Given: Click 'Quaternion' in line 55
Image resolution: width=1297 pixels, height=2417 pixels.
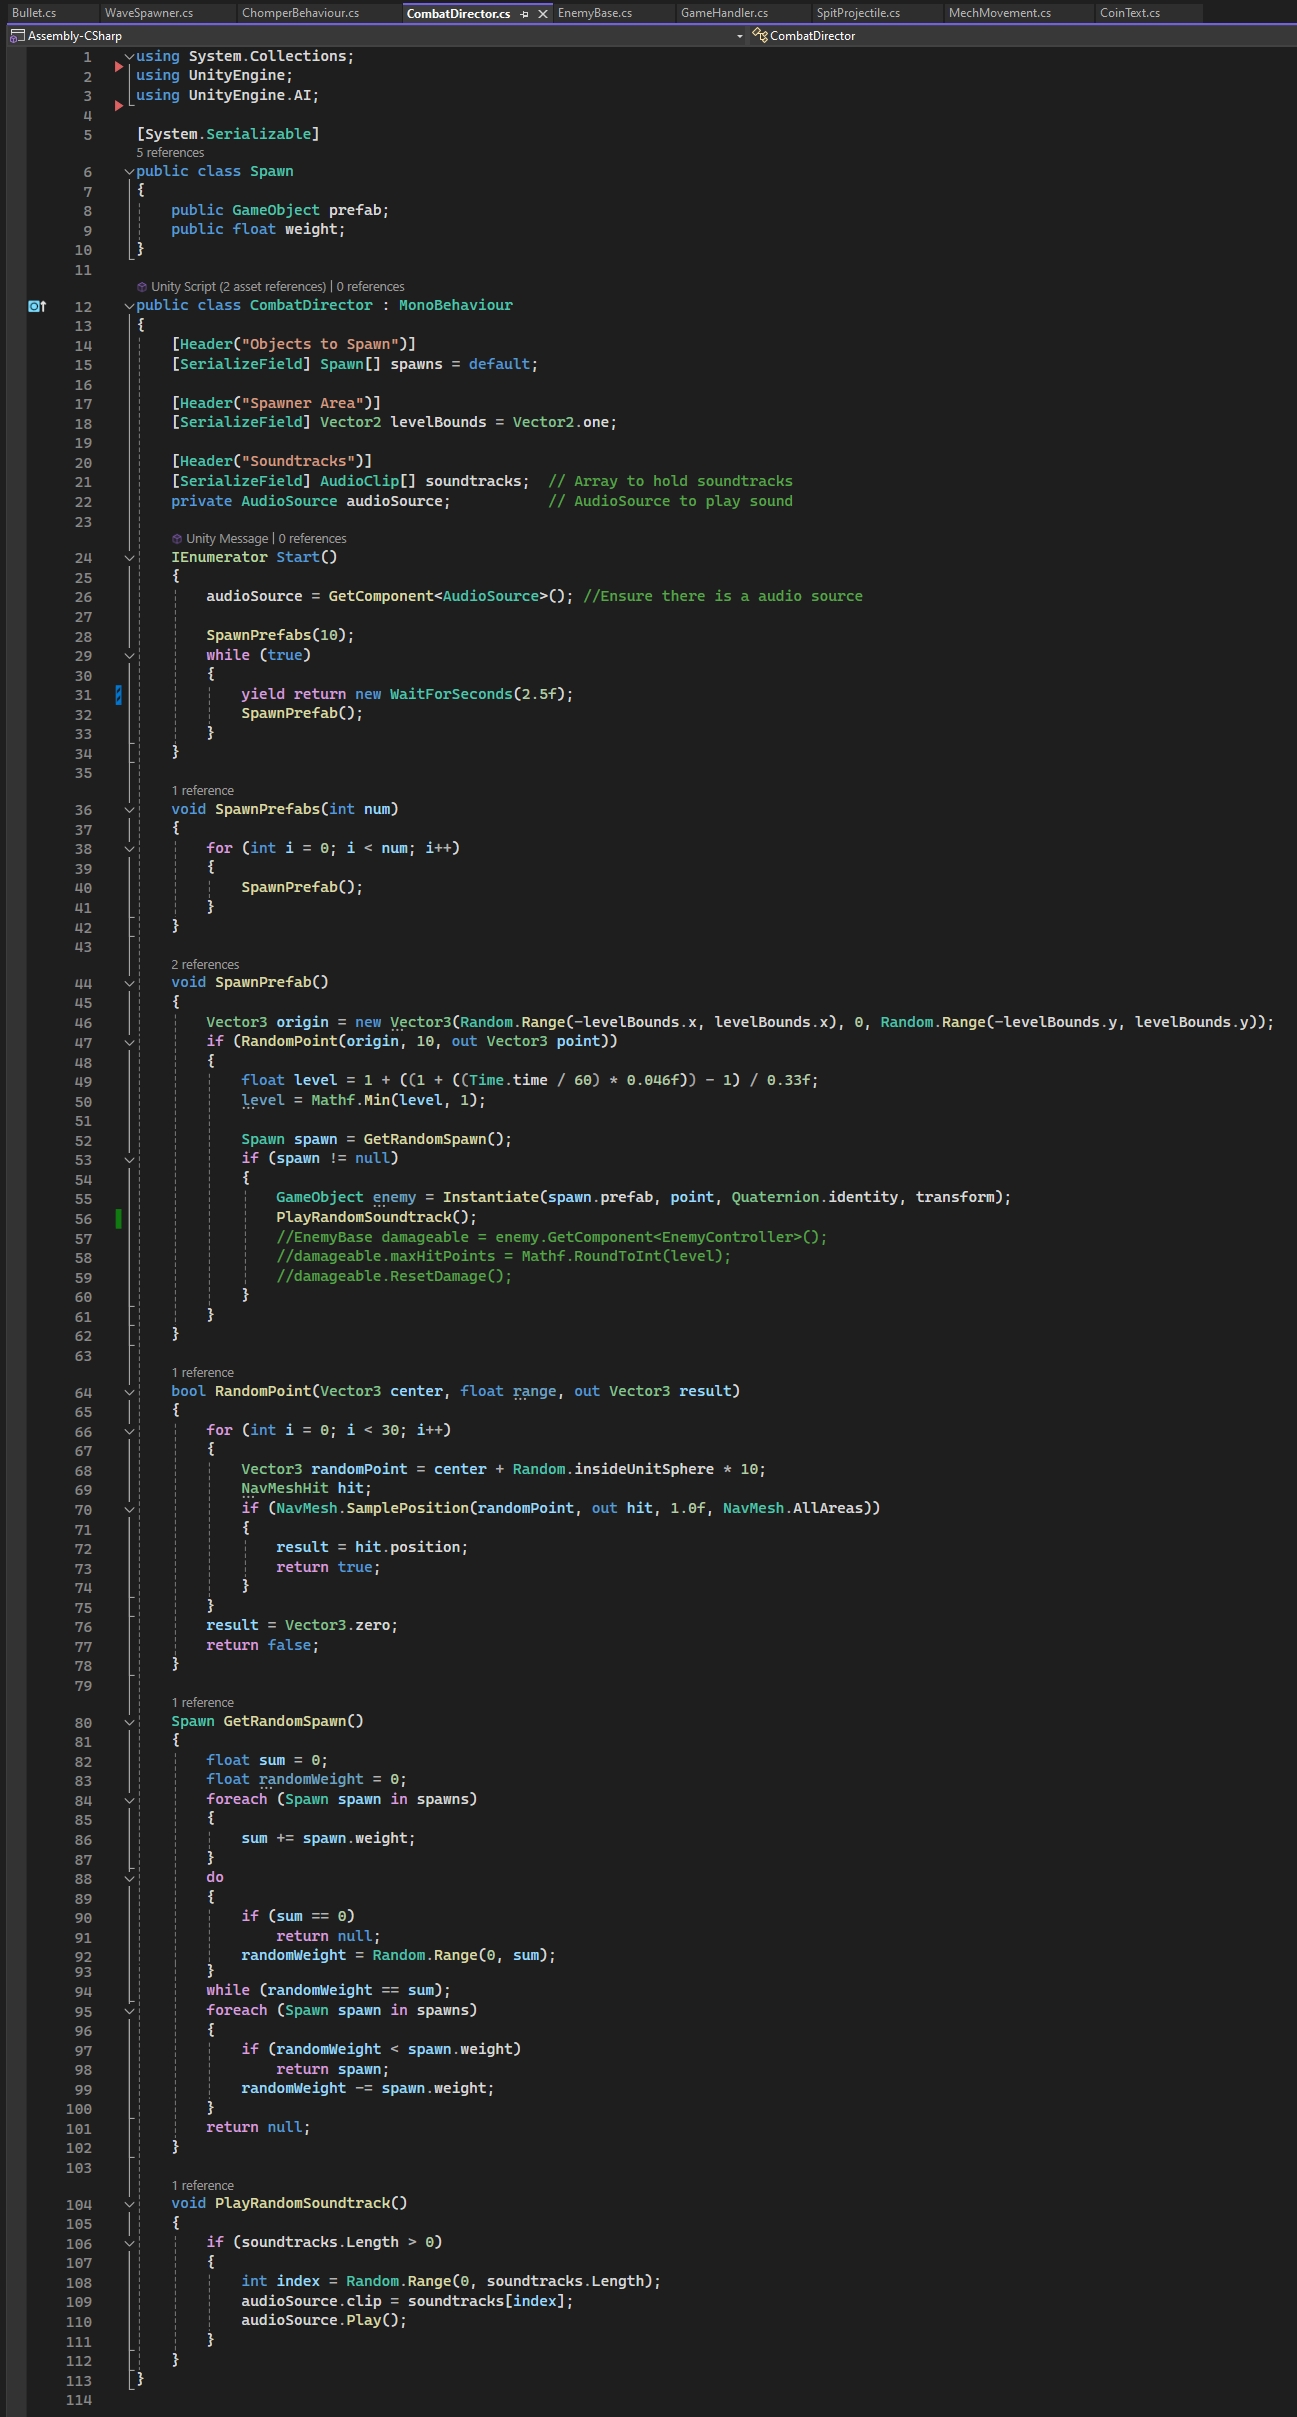Looking at the screenshot, I should click(775, 1198).
